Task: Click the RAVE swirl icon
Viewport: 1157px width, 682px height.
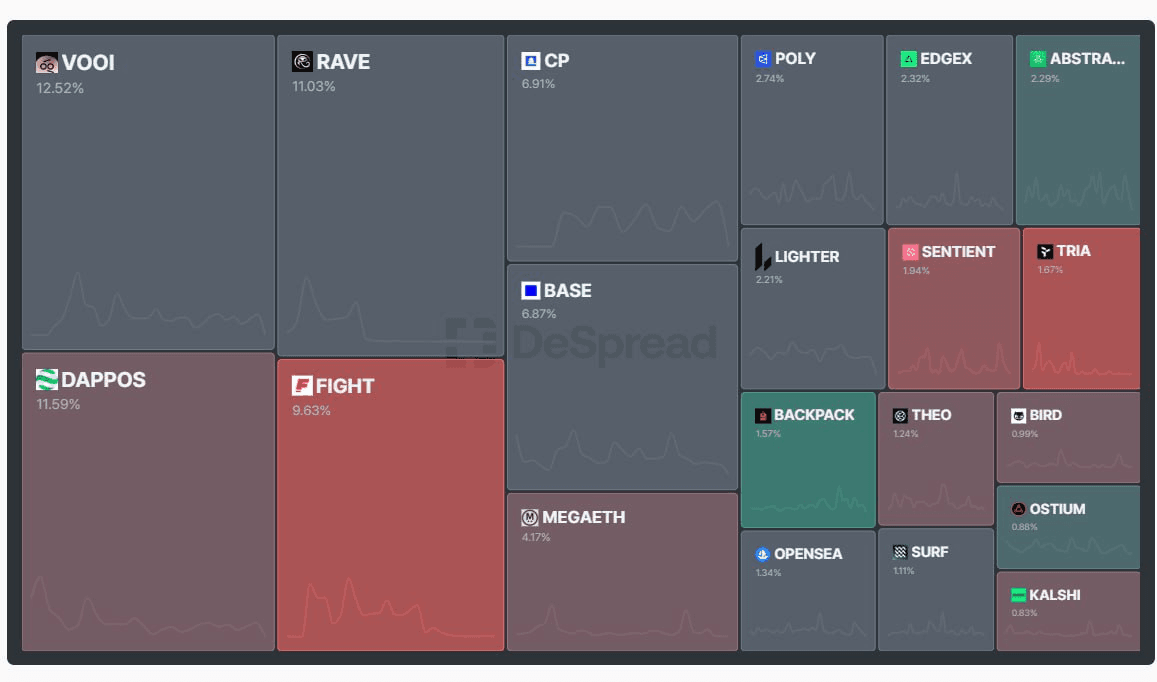Action: (302, 62)
